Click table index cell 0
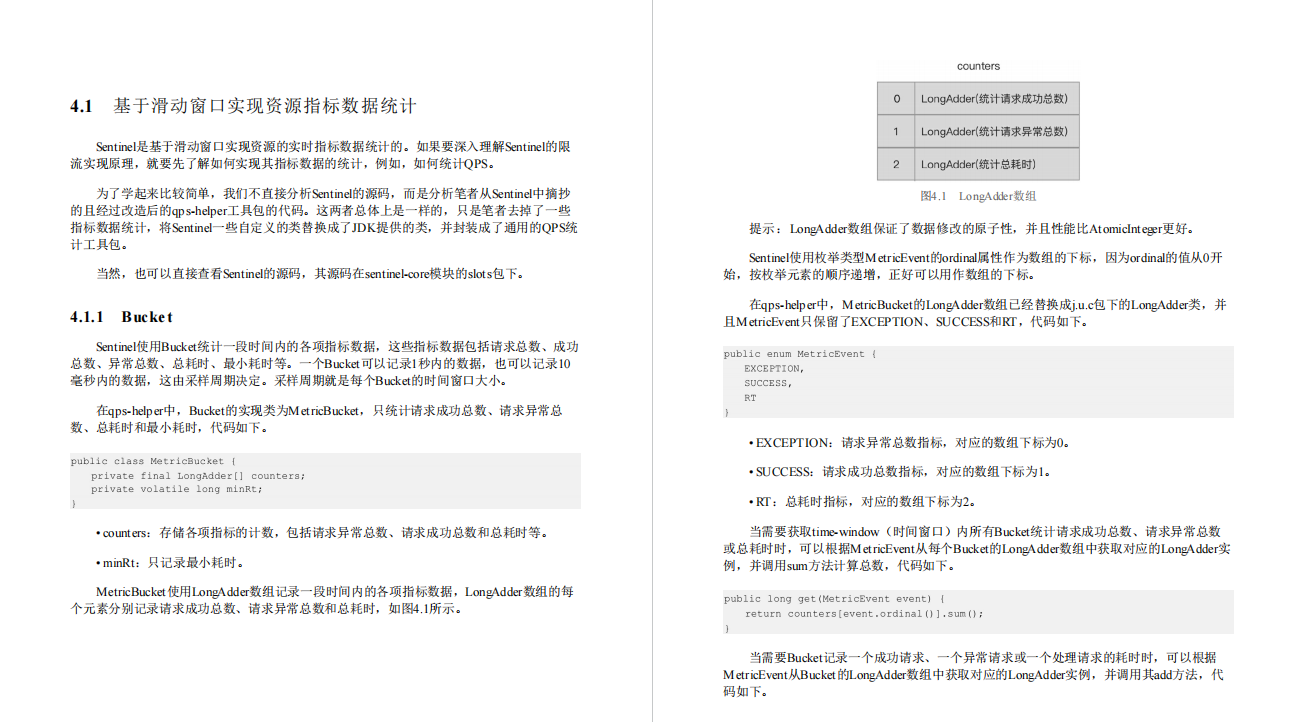Screen dimensions: 1301x722 coord(896,99)
